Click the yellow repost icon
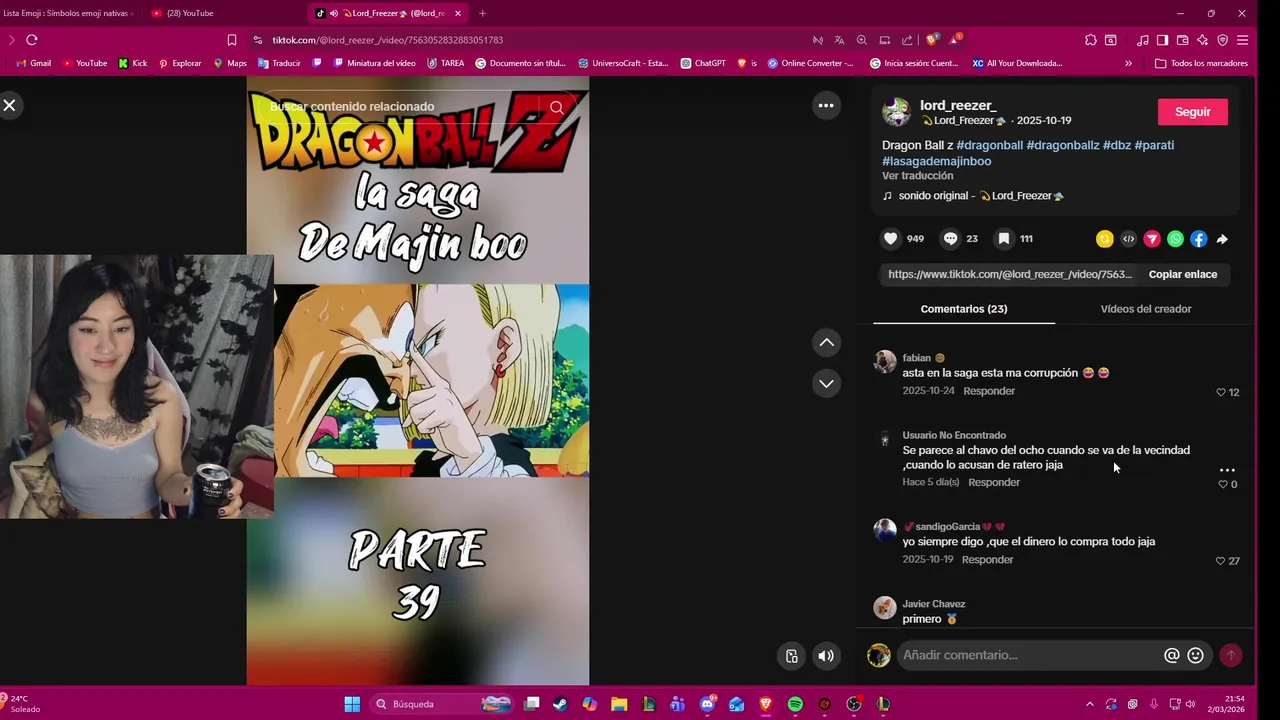The width and height of the screenshot is (1280, 720). pyautogui.click(x=1104, y=239)
